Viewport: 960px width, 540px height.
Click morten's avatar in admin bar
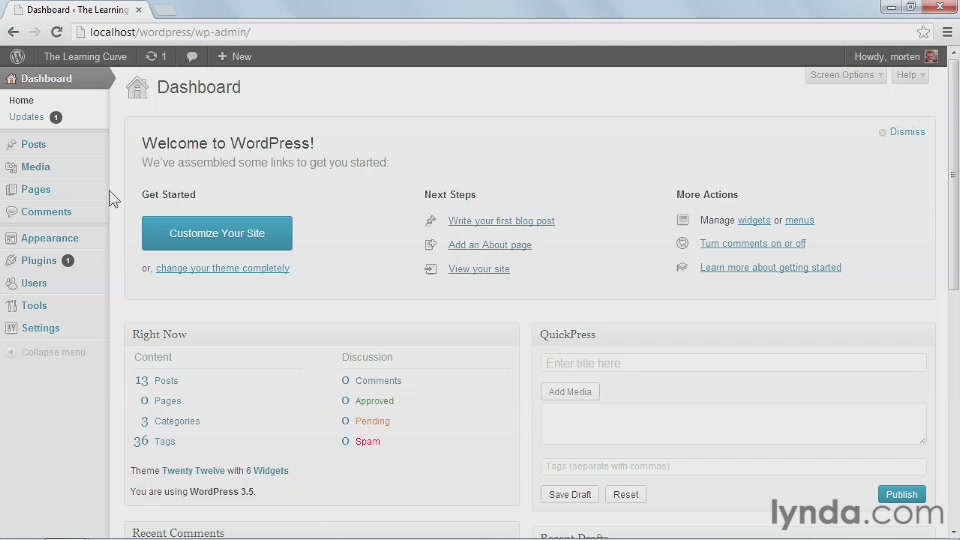[x=931, y=56]
